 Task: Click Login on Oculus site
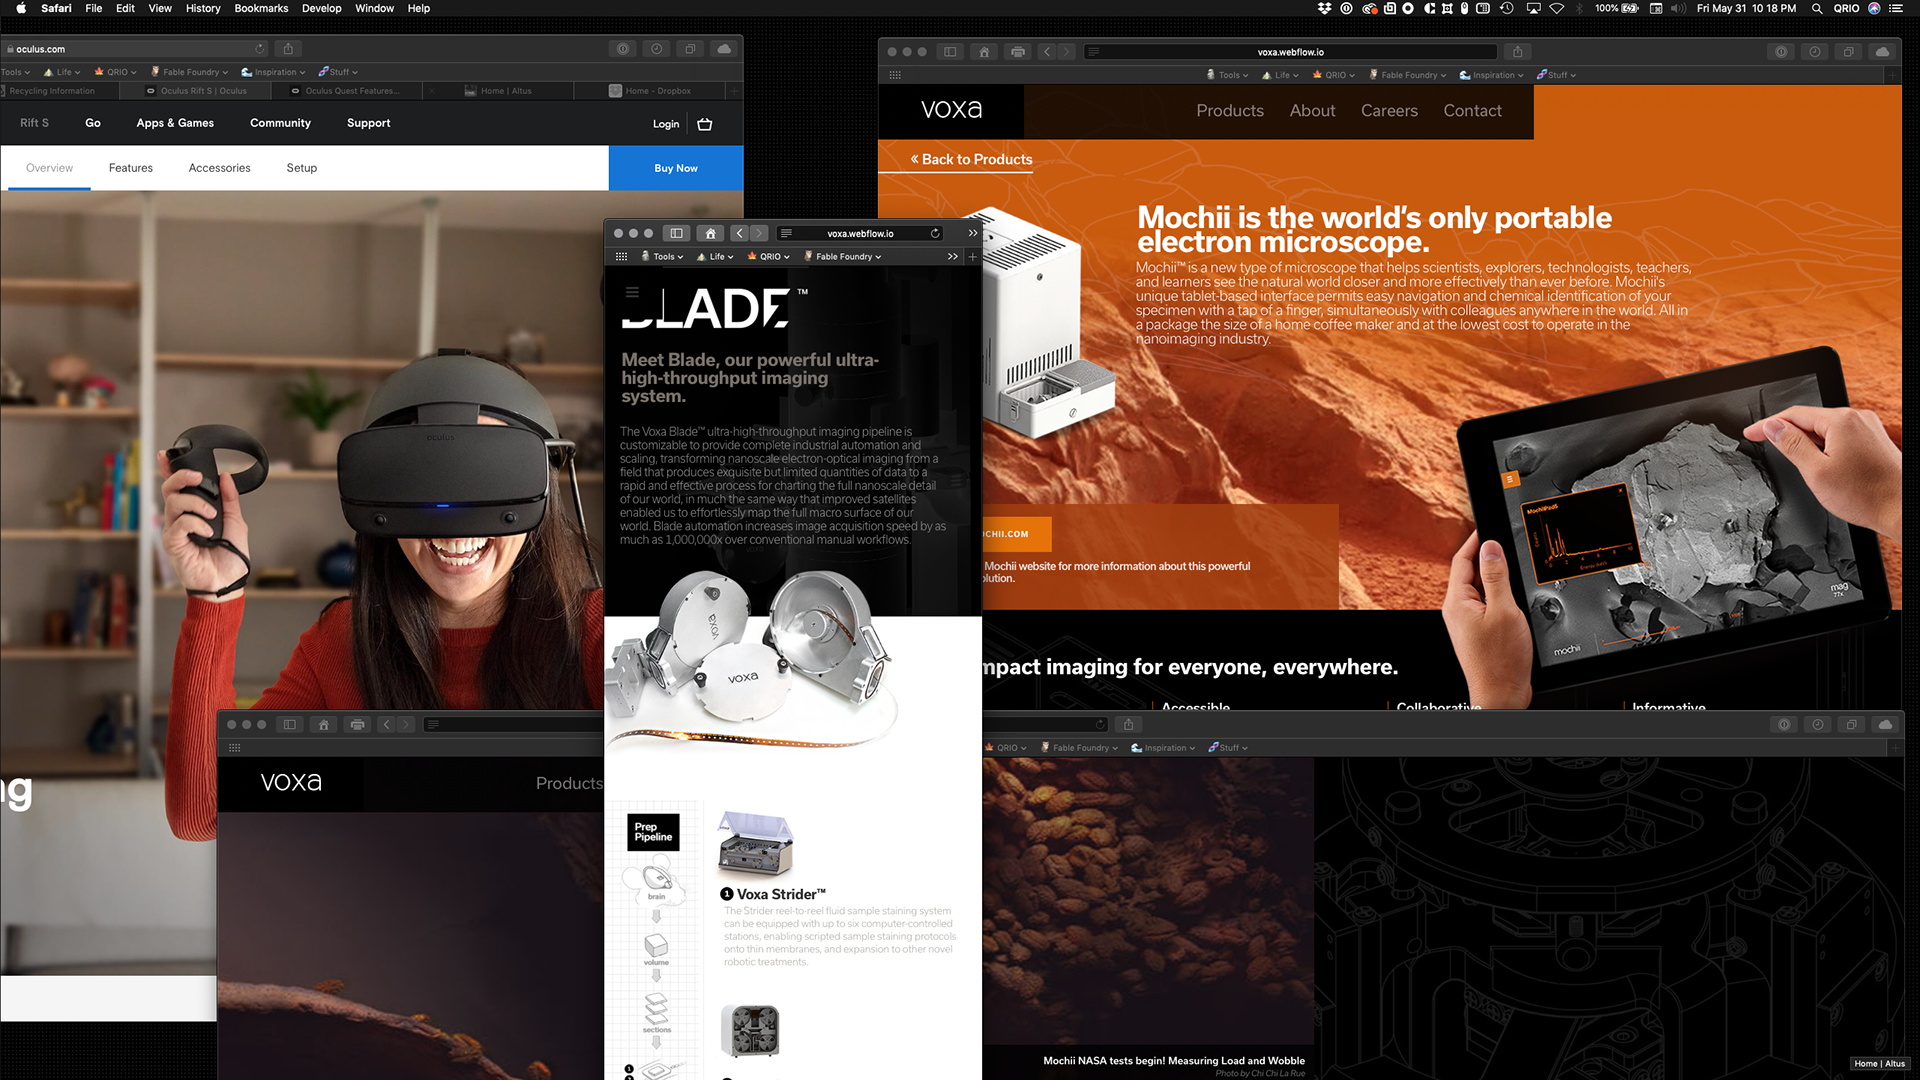(666, 124)
